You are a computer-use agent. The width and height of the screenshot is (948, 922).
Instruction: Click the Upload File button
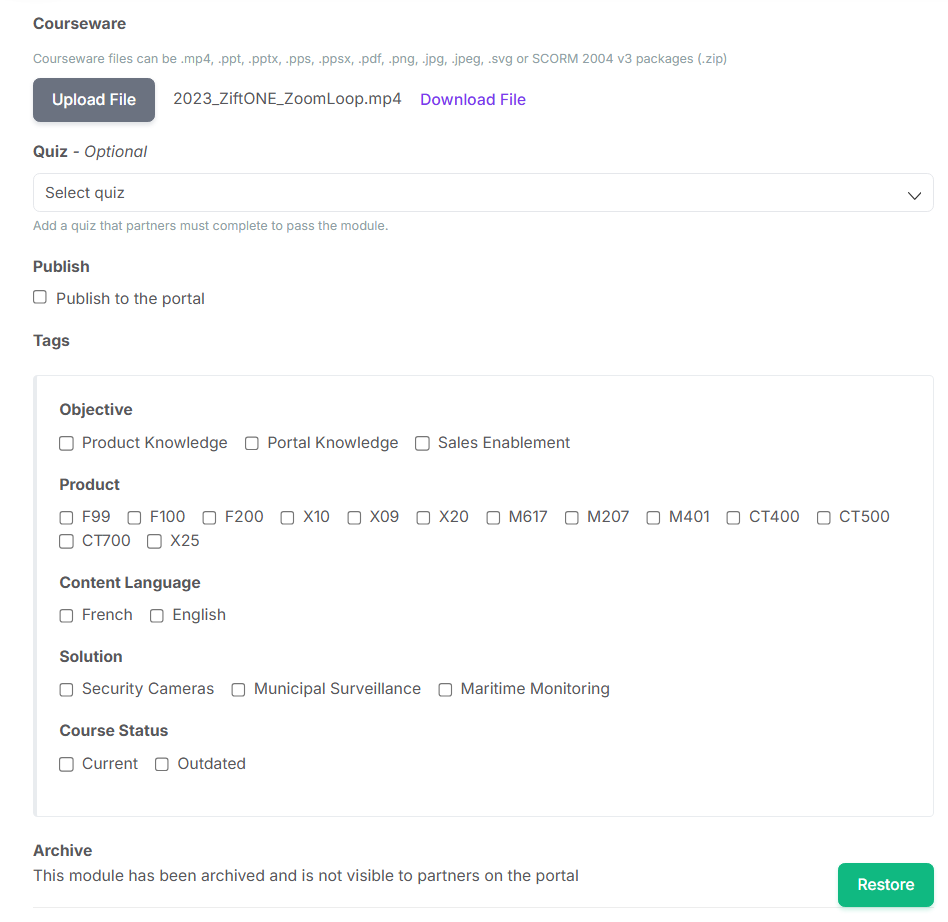pyautogui.click(x=94, y=100)
